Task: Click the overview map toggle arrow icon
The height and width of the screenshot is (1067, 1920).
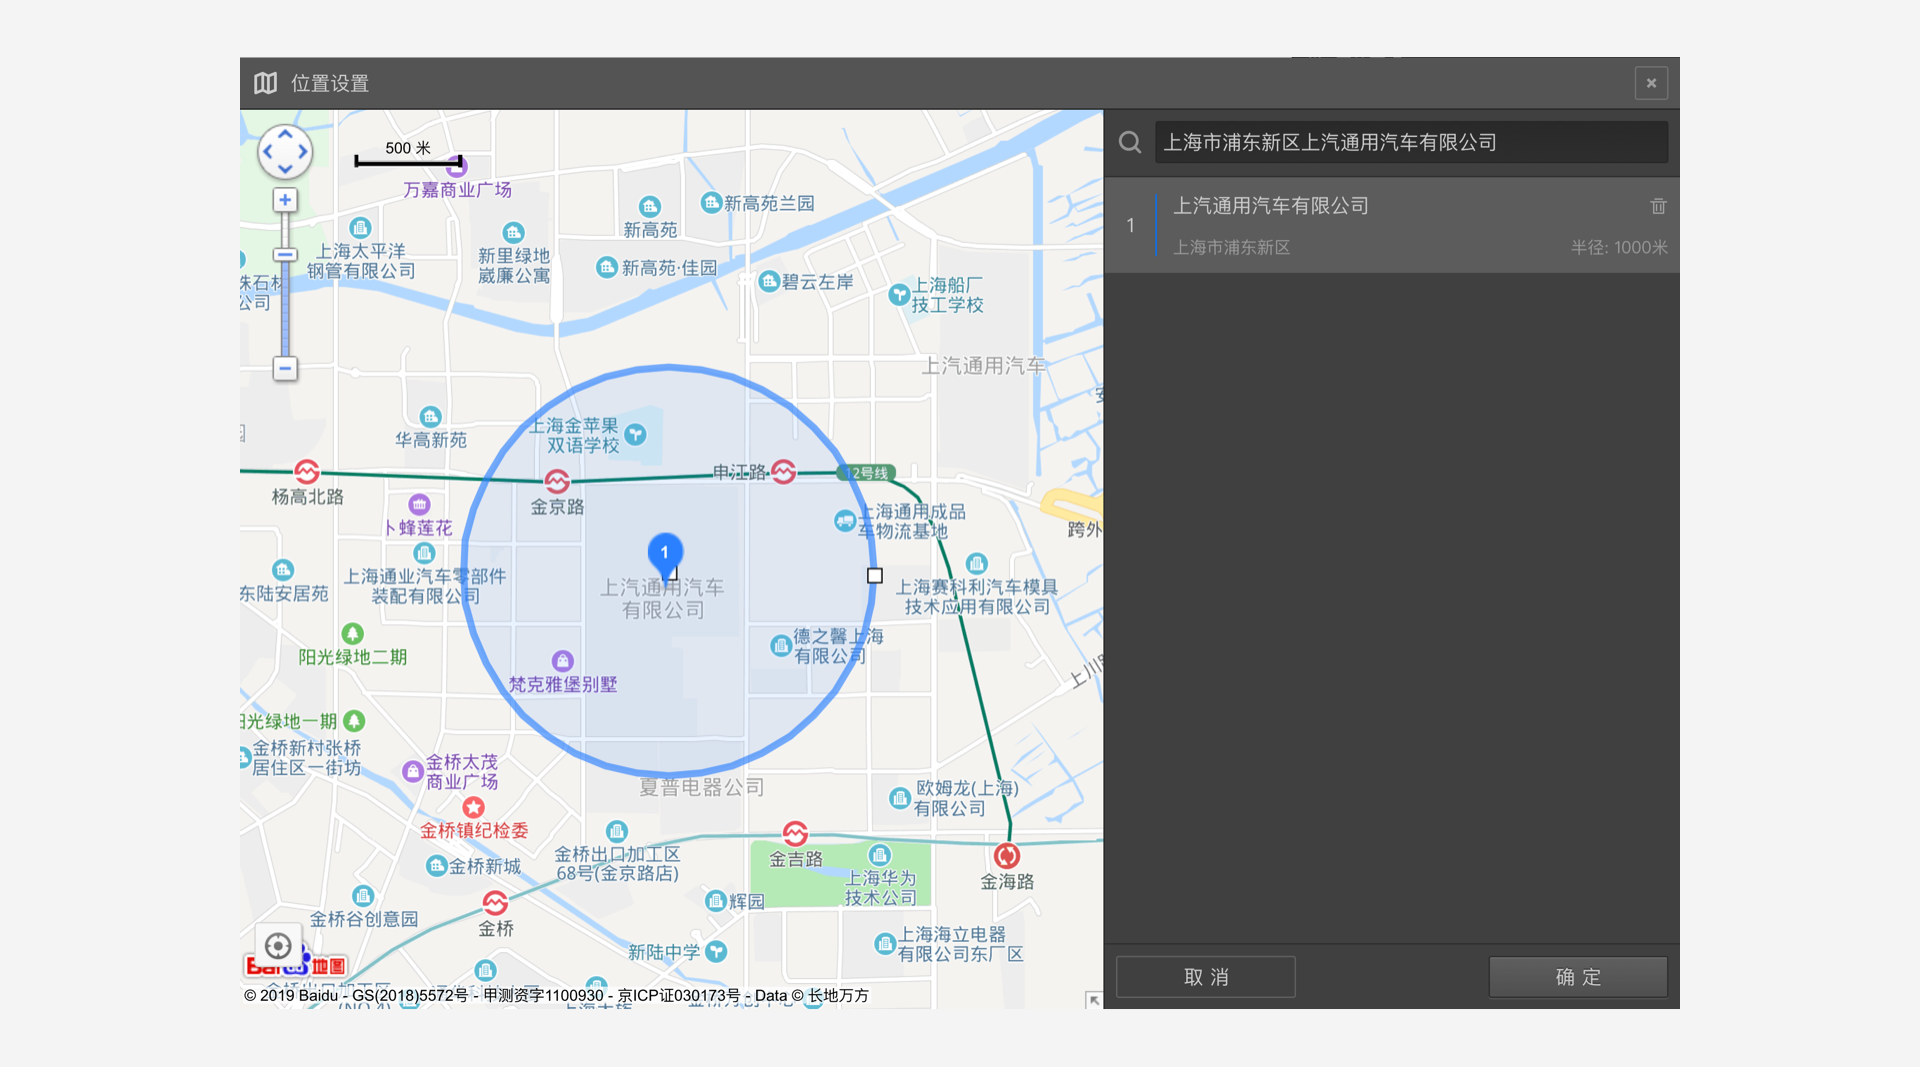Action: [x=1094, y=1000]
